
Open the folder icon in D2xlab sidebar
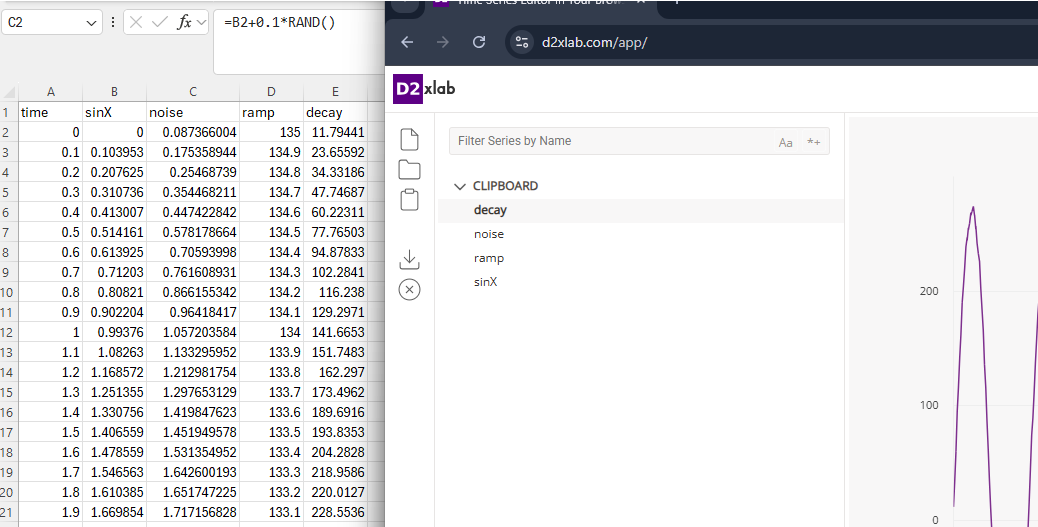409,170
